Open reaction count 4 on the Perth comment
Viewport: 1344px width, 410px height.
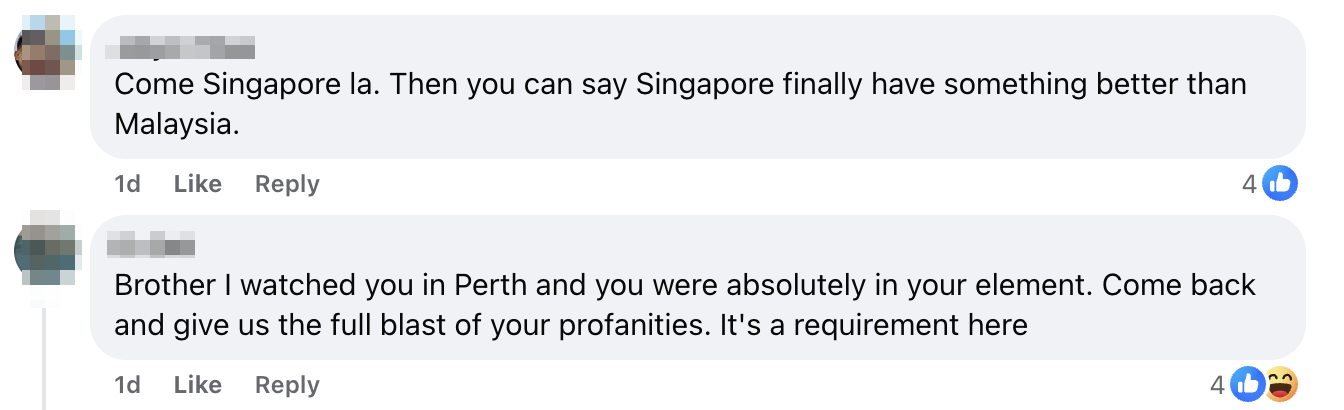click(1217, 385)
